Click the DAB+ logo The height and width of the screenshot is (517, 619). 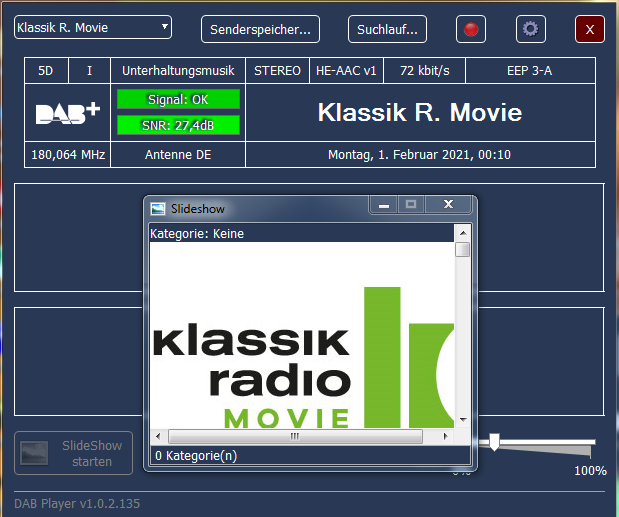coord(67,112)
